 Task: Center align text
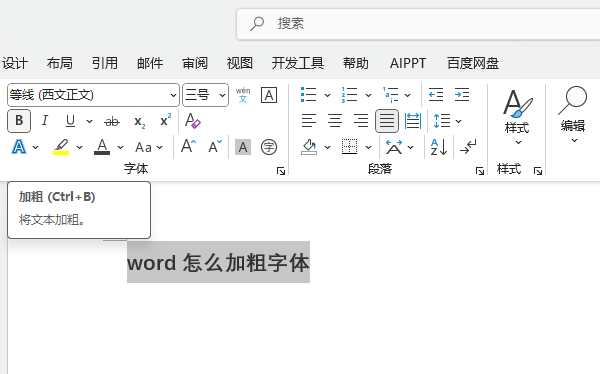click(x=335, y=121)
